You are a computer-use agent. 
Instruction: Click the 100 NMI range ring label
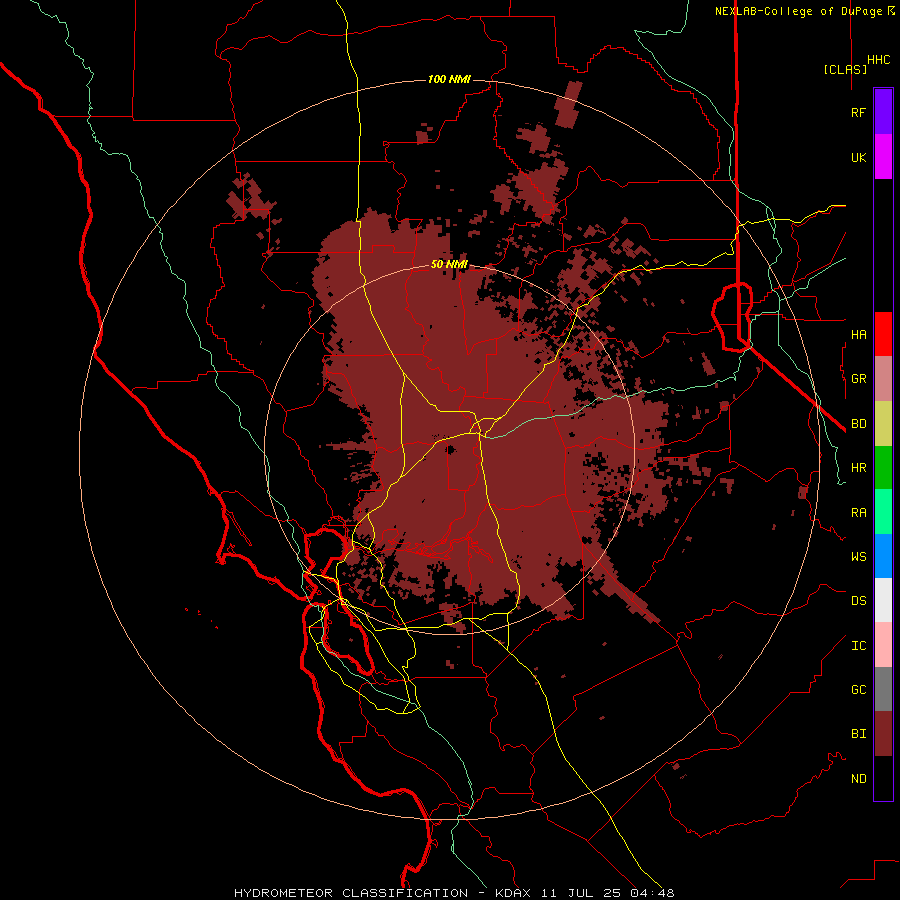pyautogui.click(x=449, y=79)
